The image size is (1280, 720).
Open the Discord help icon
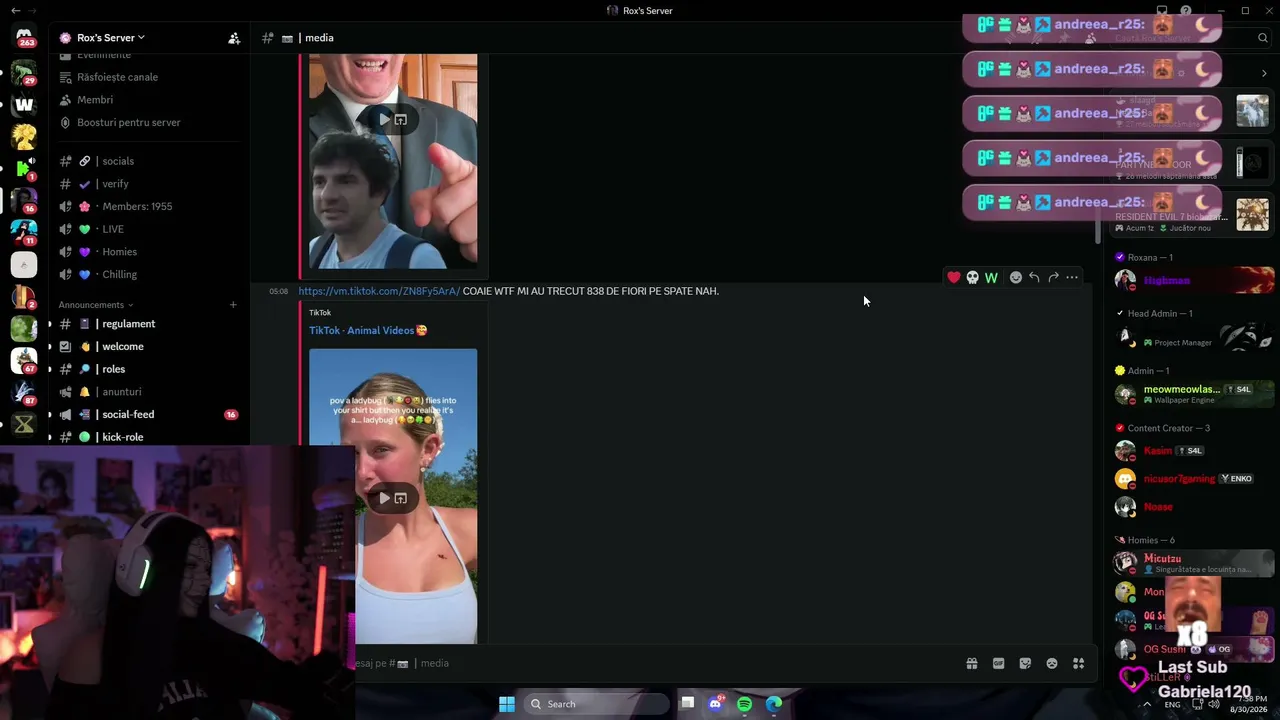(1186, 11)
